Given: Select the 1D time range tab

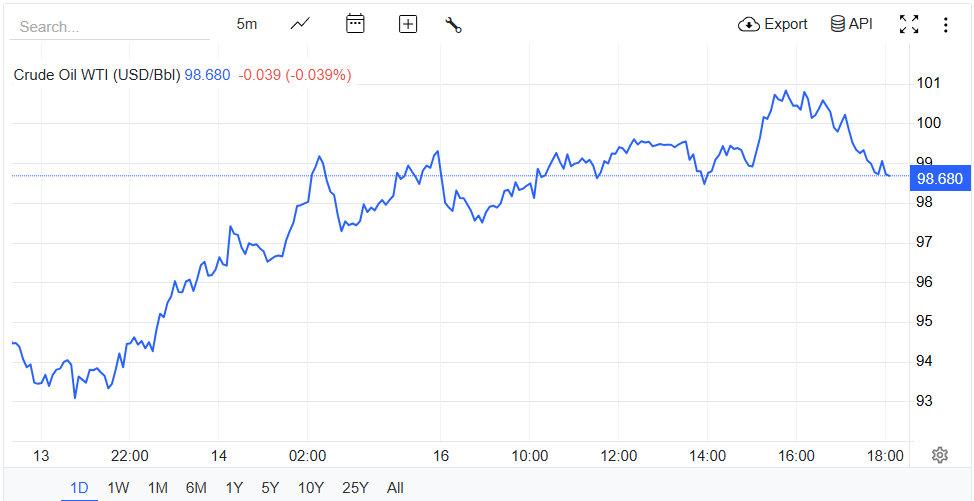Looking at the screenshot, I should (x=80, y=488).
